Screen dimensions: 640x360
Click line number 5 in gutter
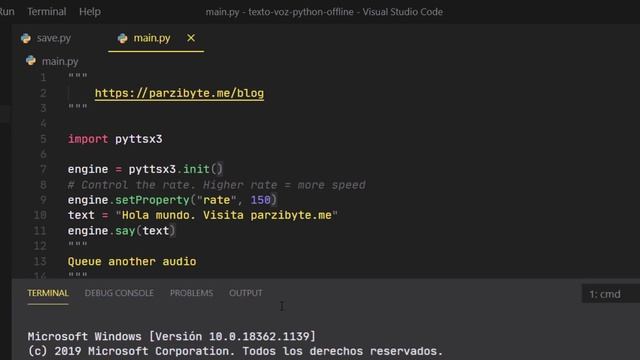pyautogui.click(x=43, y=139)
